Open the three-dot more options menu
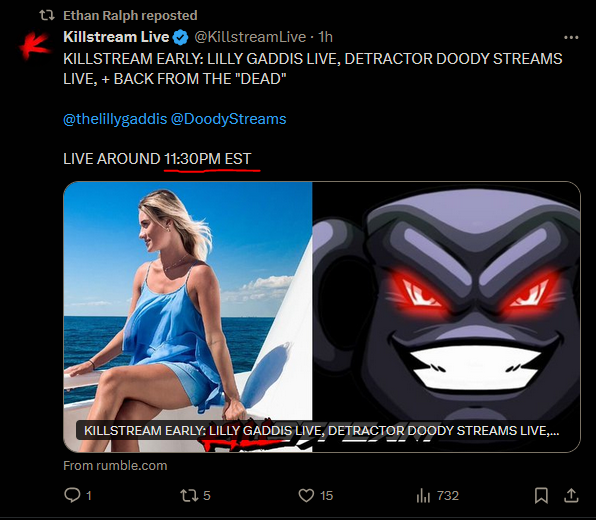The image size is (596, 520). (x=571, y=37)
